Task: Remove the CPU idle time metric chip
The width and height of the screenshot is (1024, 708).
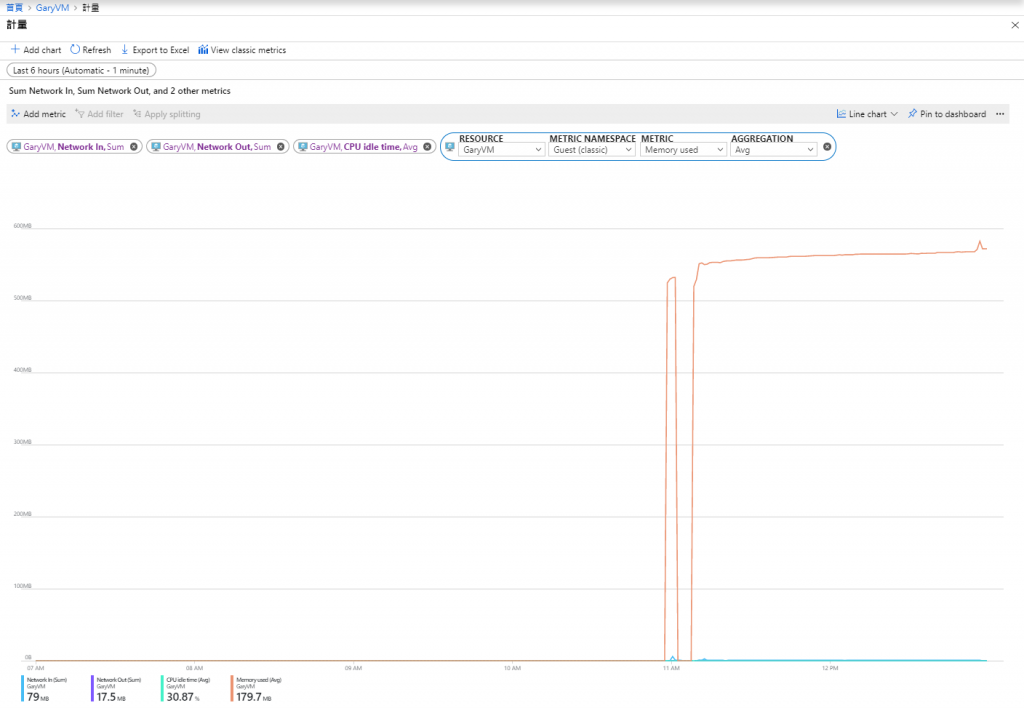Action: (x=427, y=147)
